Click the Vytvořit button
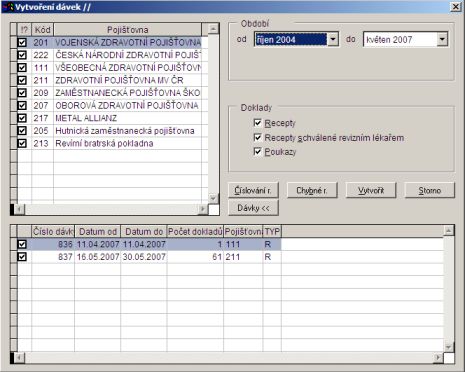The image size is (465, 372). (x=371, y=190)
